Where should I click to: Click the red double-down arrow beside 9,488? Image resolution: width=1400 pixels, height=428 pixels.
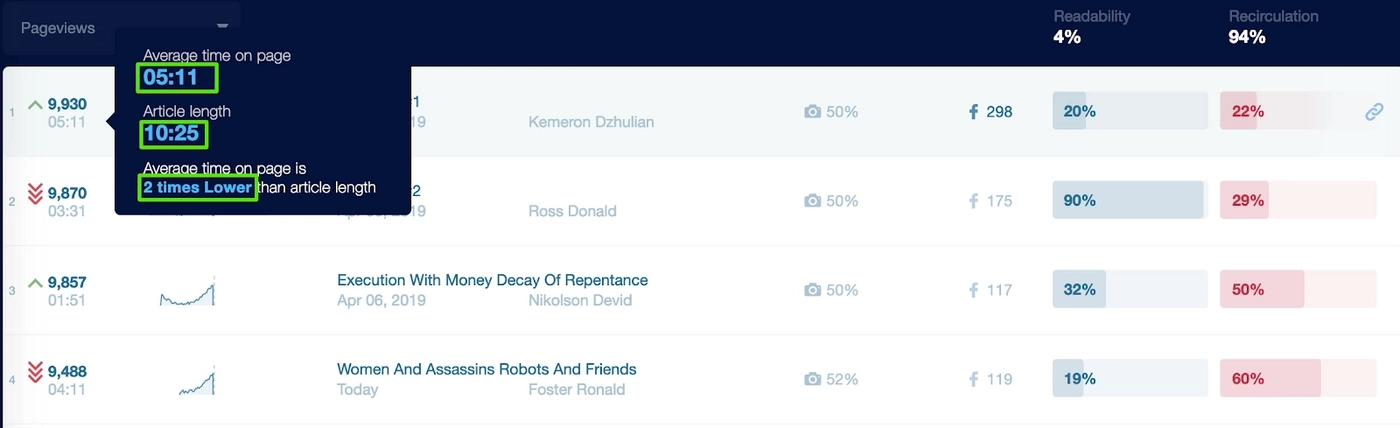[35, 372]
